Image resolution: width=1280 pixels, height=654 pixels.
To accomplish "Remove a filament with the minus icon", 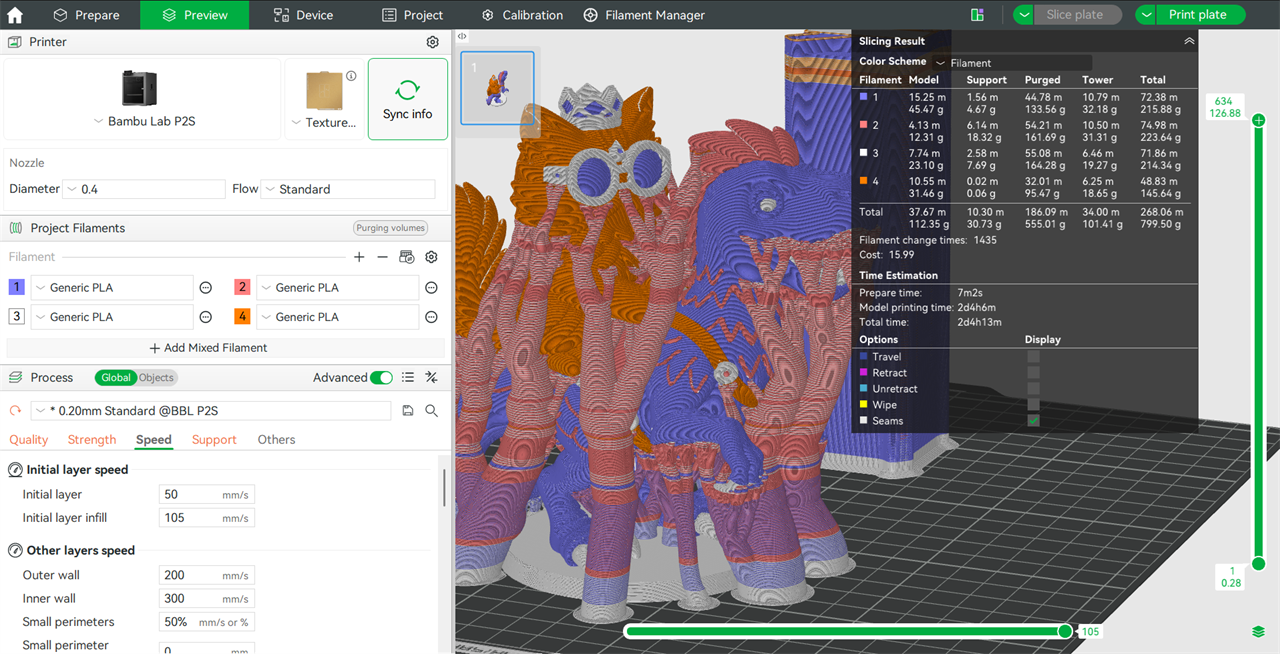I will pos(382,257).
